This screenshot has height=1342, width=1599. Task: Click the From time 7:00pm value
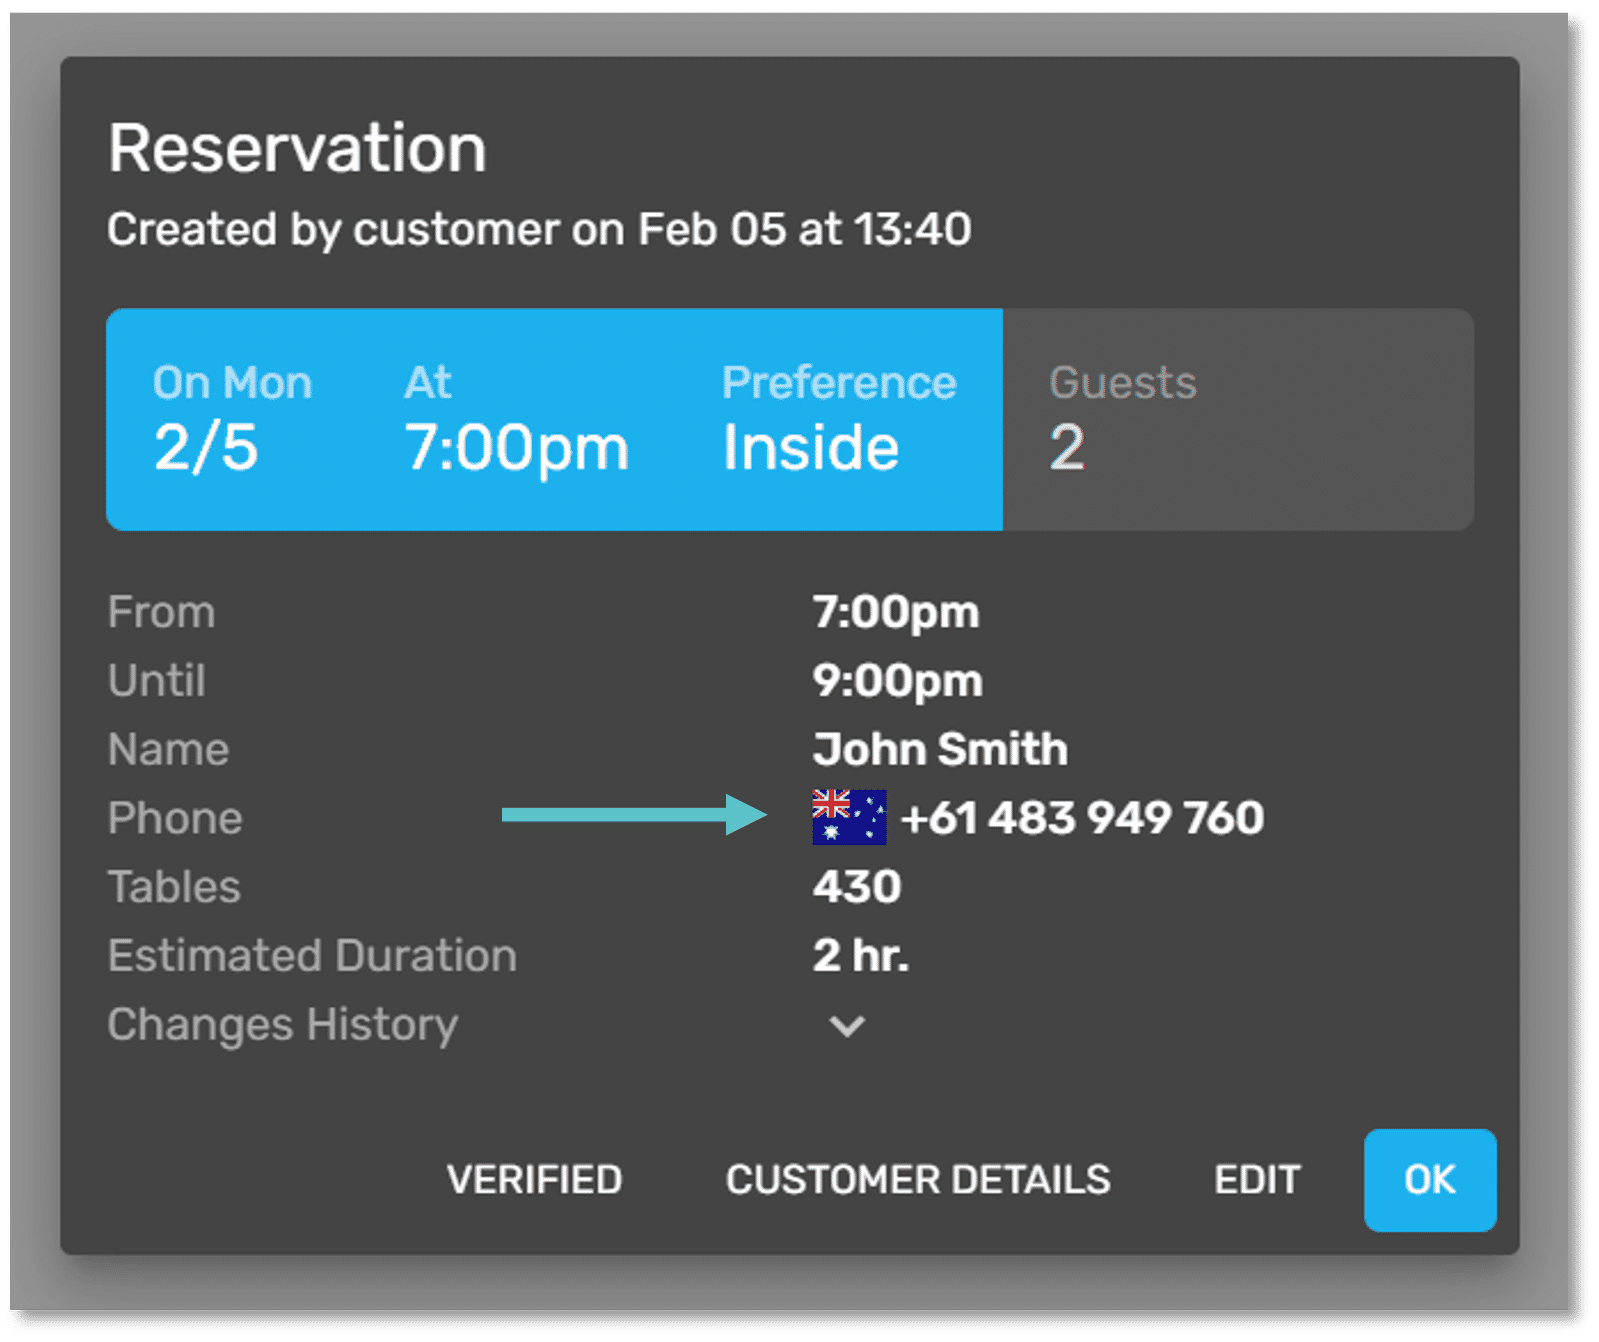pyautogui.click(x=895, y=612)
